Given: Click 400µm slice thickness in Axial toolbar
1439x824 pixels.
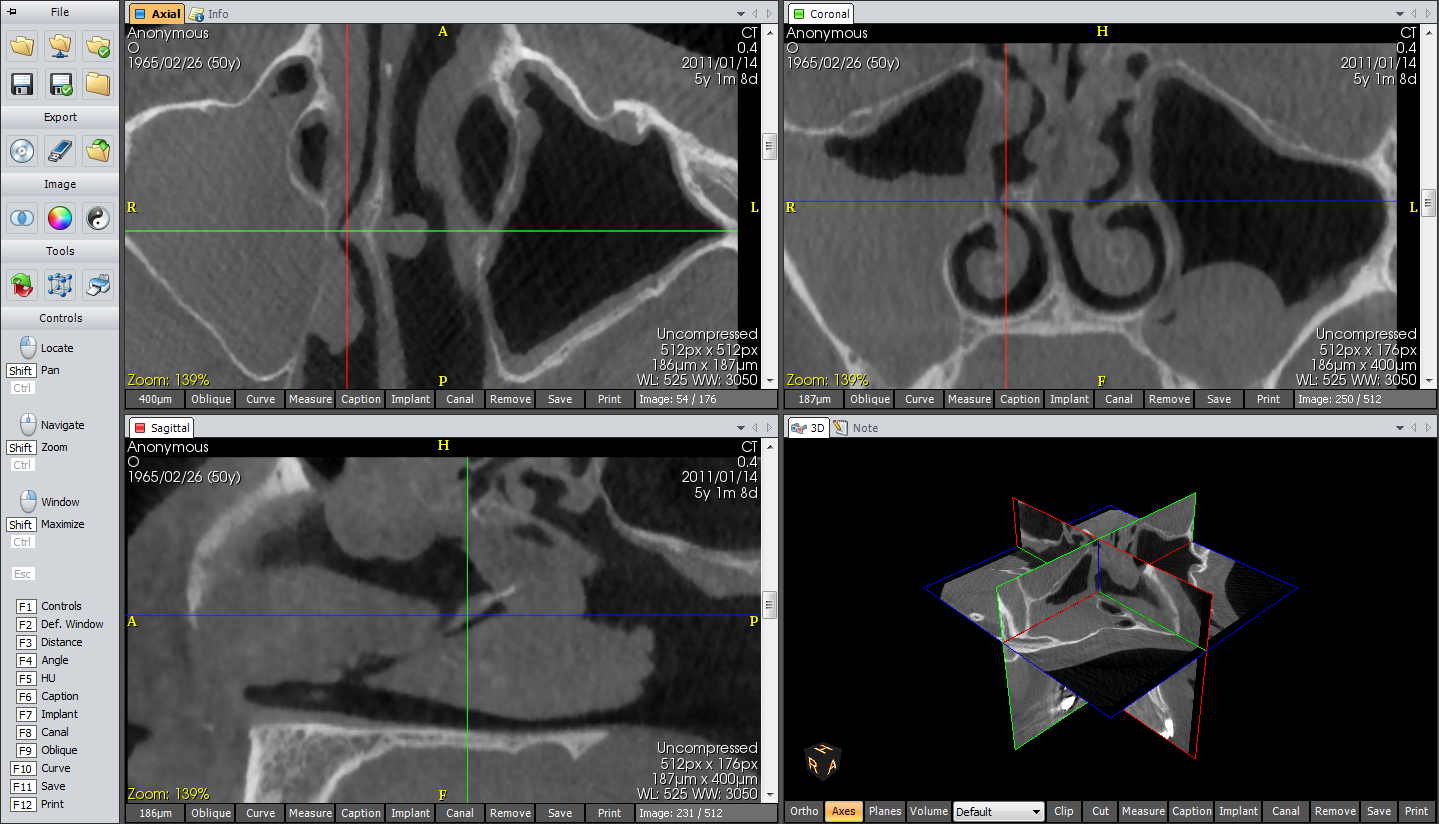Looking at the screenshot, I should (x=155, y=399).
